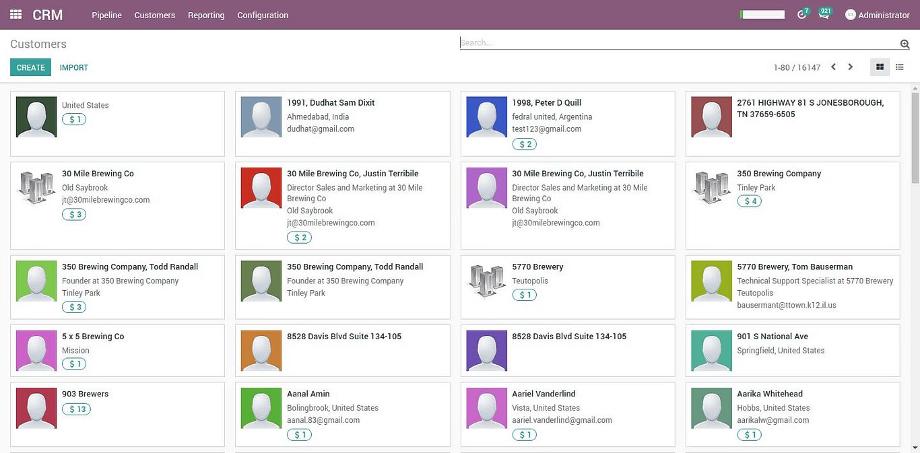Click the 5770 Brewery building icon
The image size is (920, 453).
486,281
